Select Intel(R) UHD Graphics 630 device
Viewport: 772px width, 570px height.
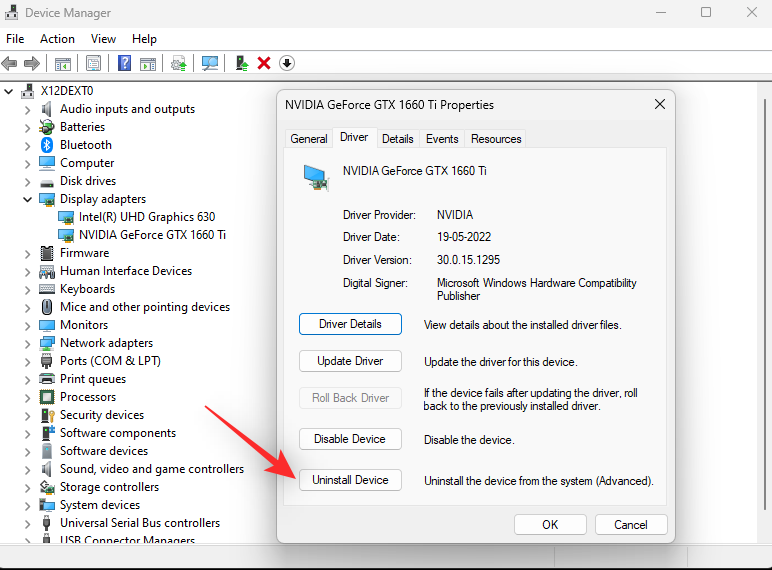(x=147, y=217)
